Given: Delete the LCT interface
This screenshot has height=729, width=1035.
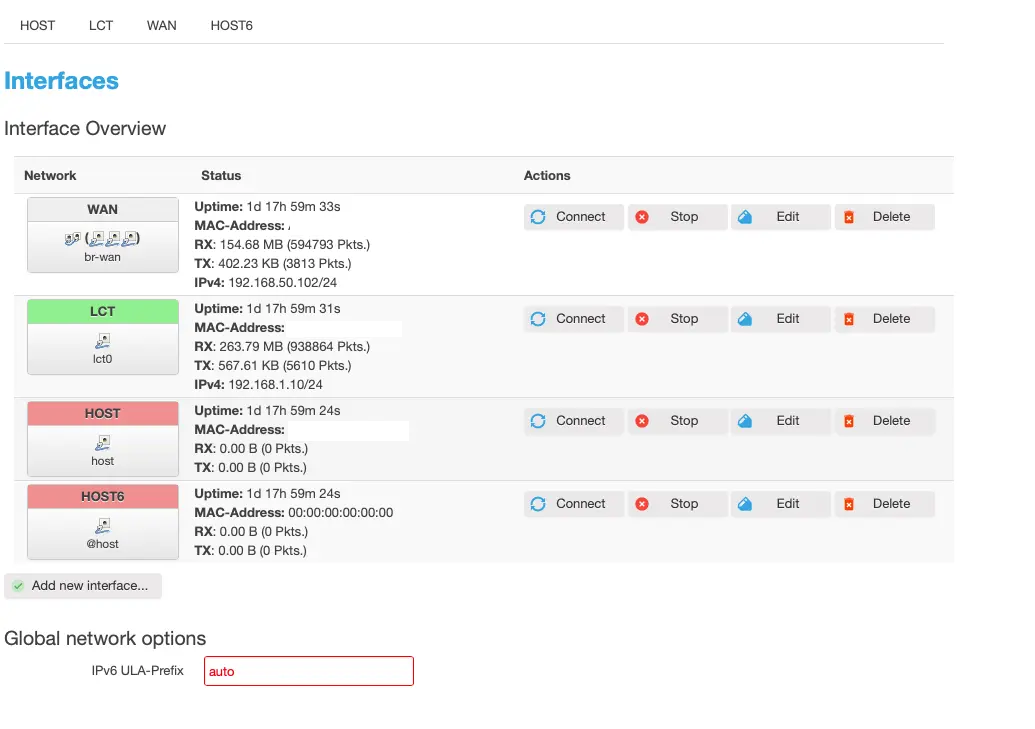Looking at the screenshot, I should click(885, 319).
